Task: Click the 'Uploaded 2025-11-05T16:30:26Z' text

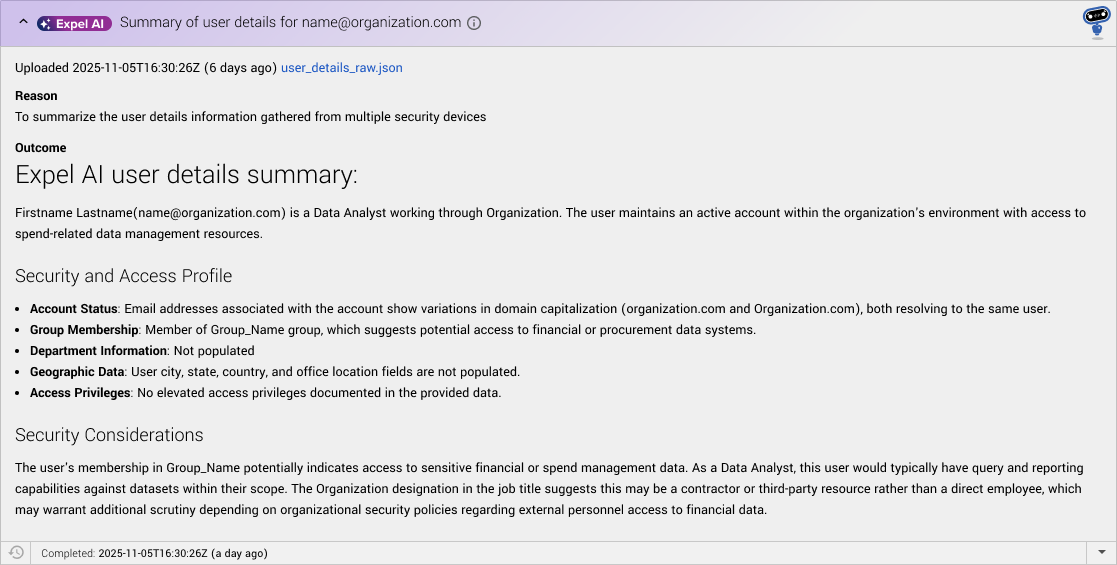Action: tap(108, 68)
